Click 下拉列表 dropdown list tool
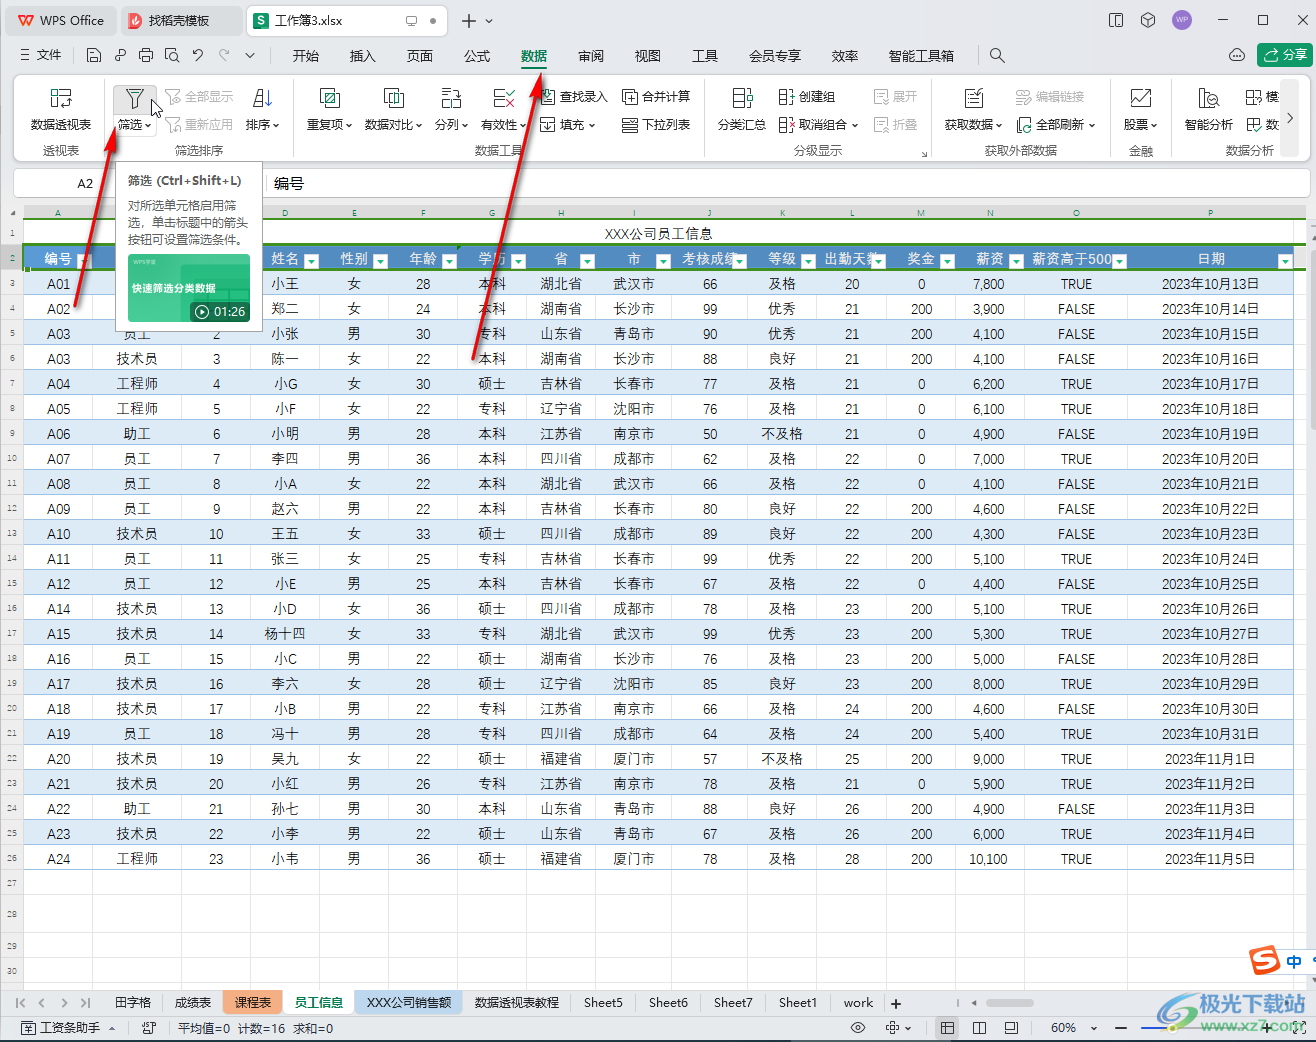Image resolution: width=1316 pixels, height=1042 pixels. click(x=656, y=125)
